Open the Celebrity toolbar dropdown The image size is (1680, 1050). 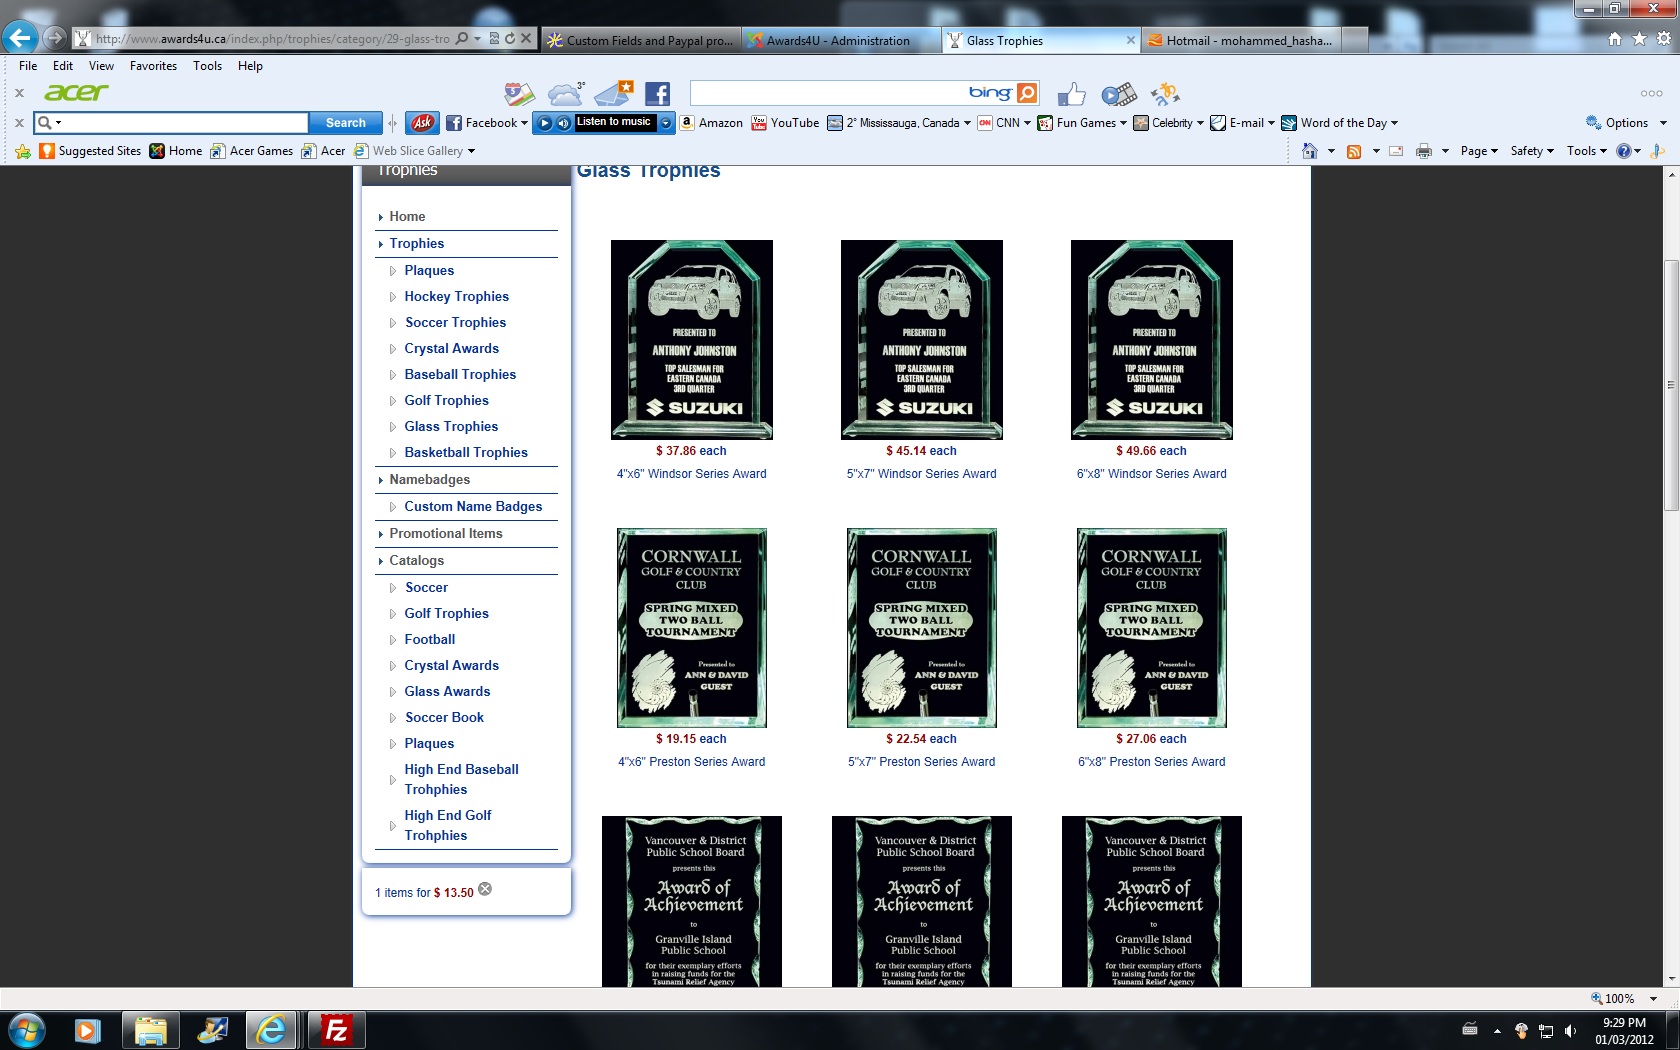tap(1200, 123)
